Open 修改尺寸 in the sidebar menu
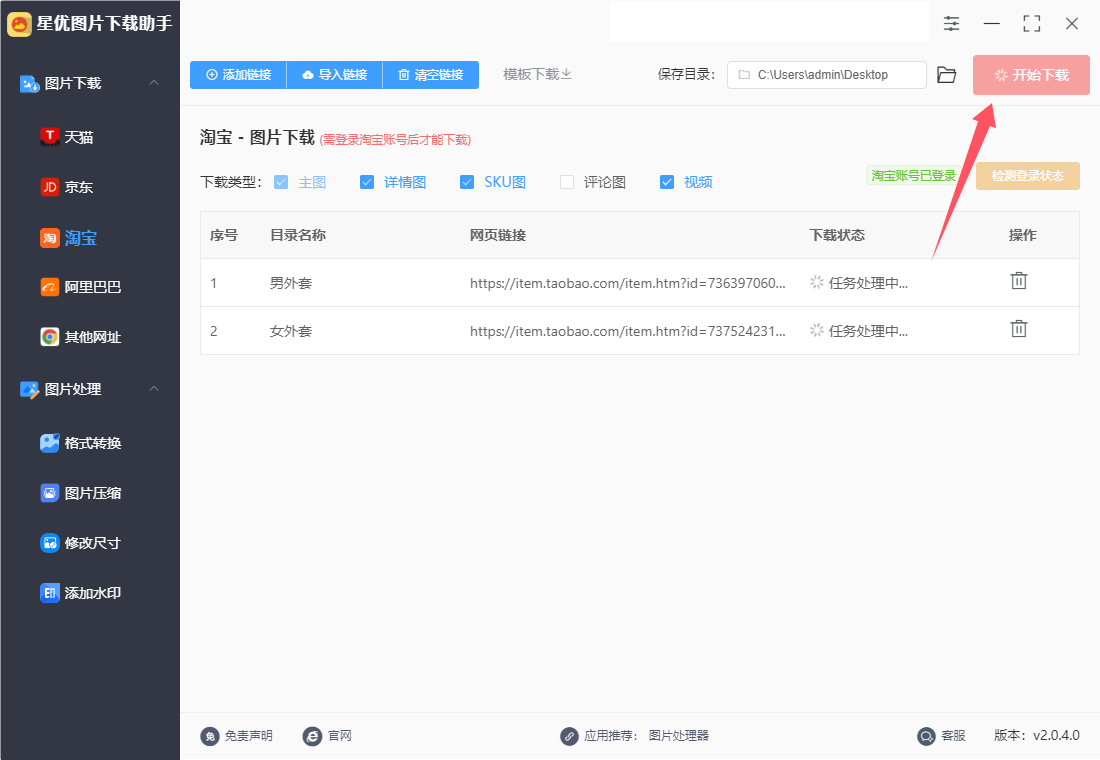1100x760 pixels. (93, 543)
